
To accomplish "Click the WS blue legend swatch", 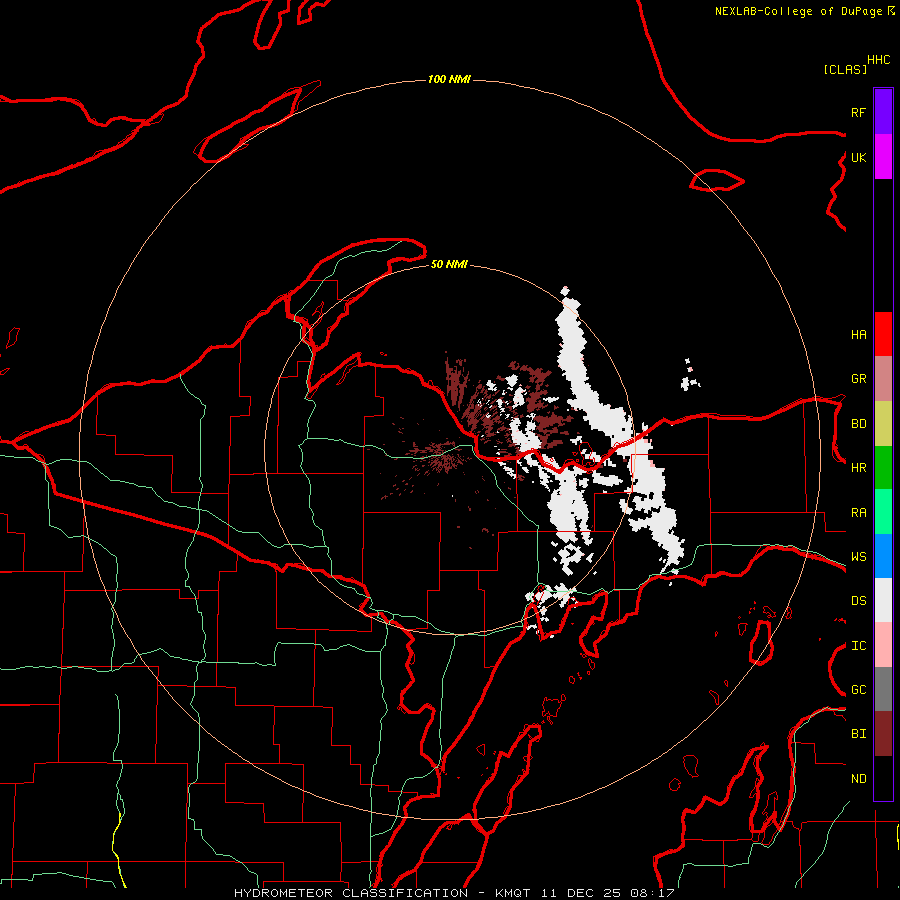I will (883, 556).
